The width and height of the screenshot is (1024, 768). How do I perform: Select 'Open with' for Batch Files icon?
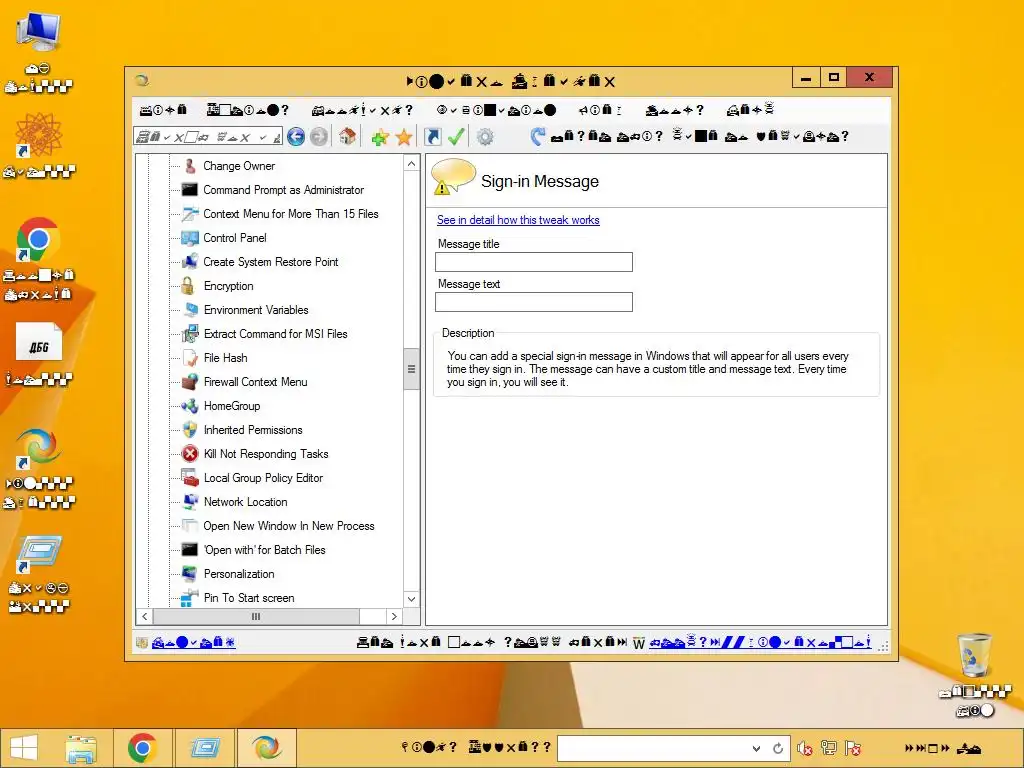point(189,550)
